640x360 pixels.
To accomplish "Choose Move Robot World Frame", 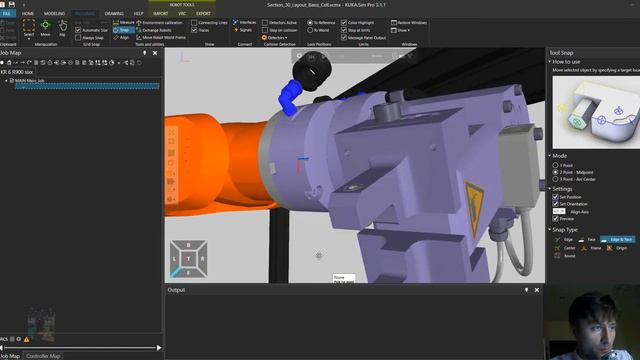I will (161, 38).
